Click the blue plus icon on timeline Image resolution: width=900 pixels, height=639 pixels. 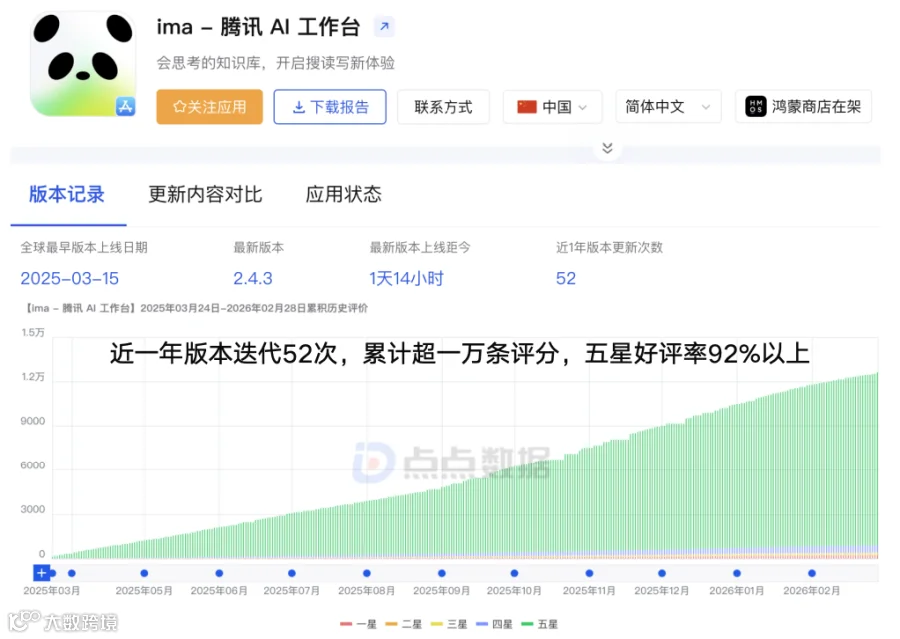(41, 572)
